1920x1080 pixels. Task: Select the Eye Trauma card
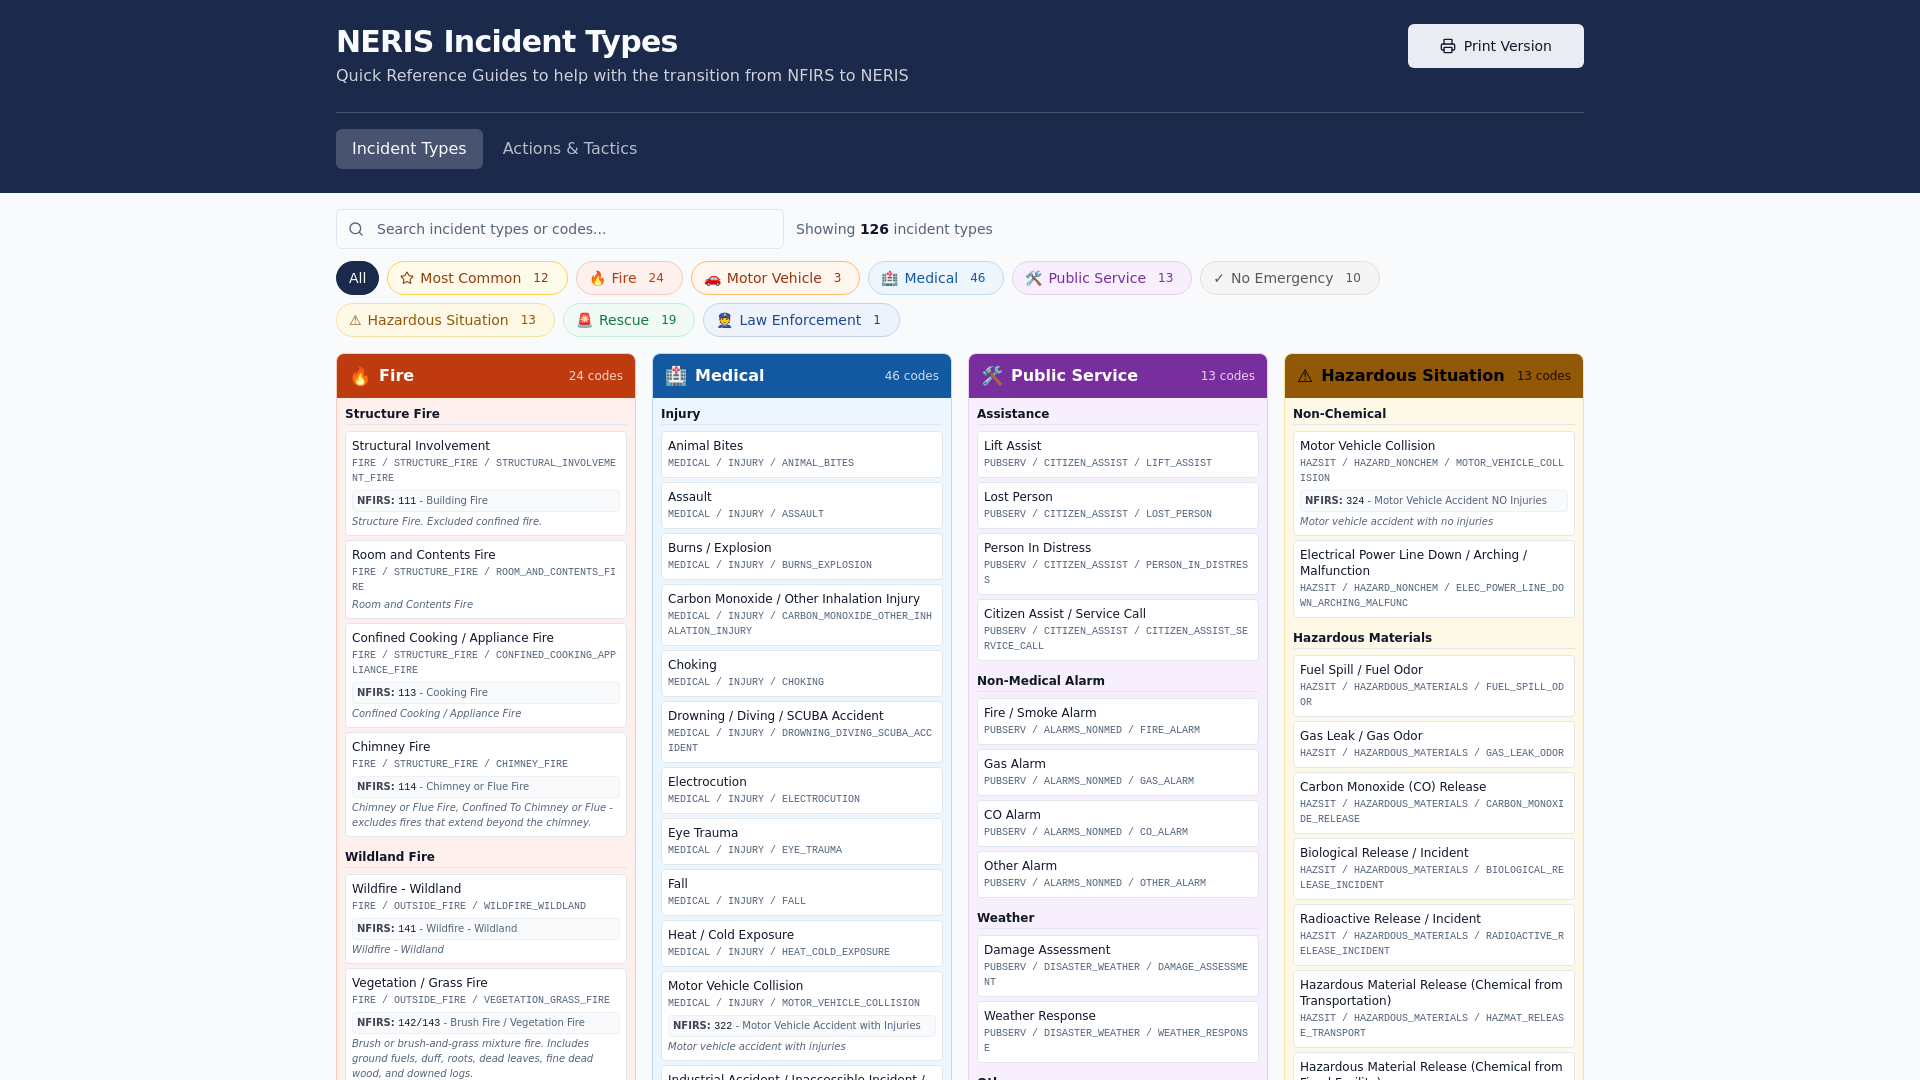point(802,842)
